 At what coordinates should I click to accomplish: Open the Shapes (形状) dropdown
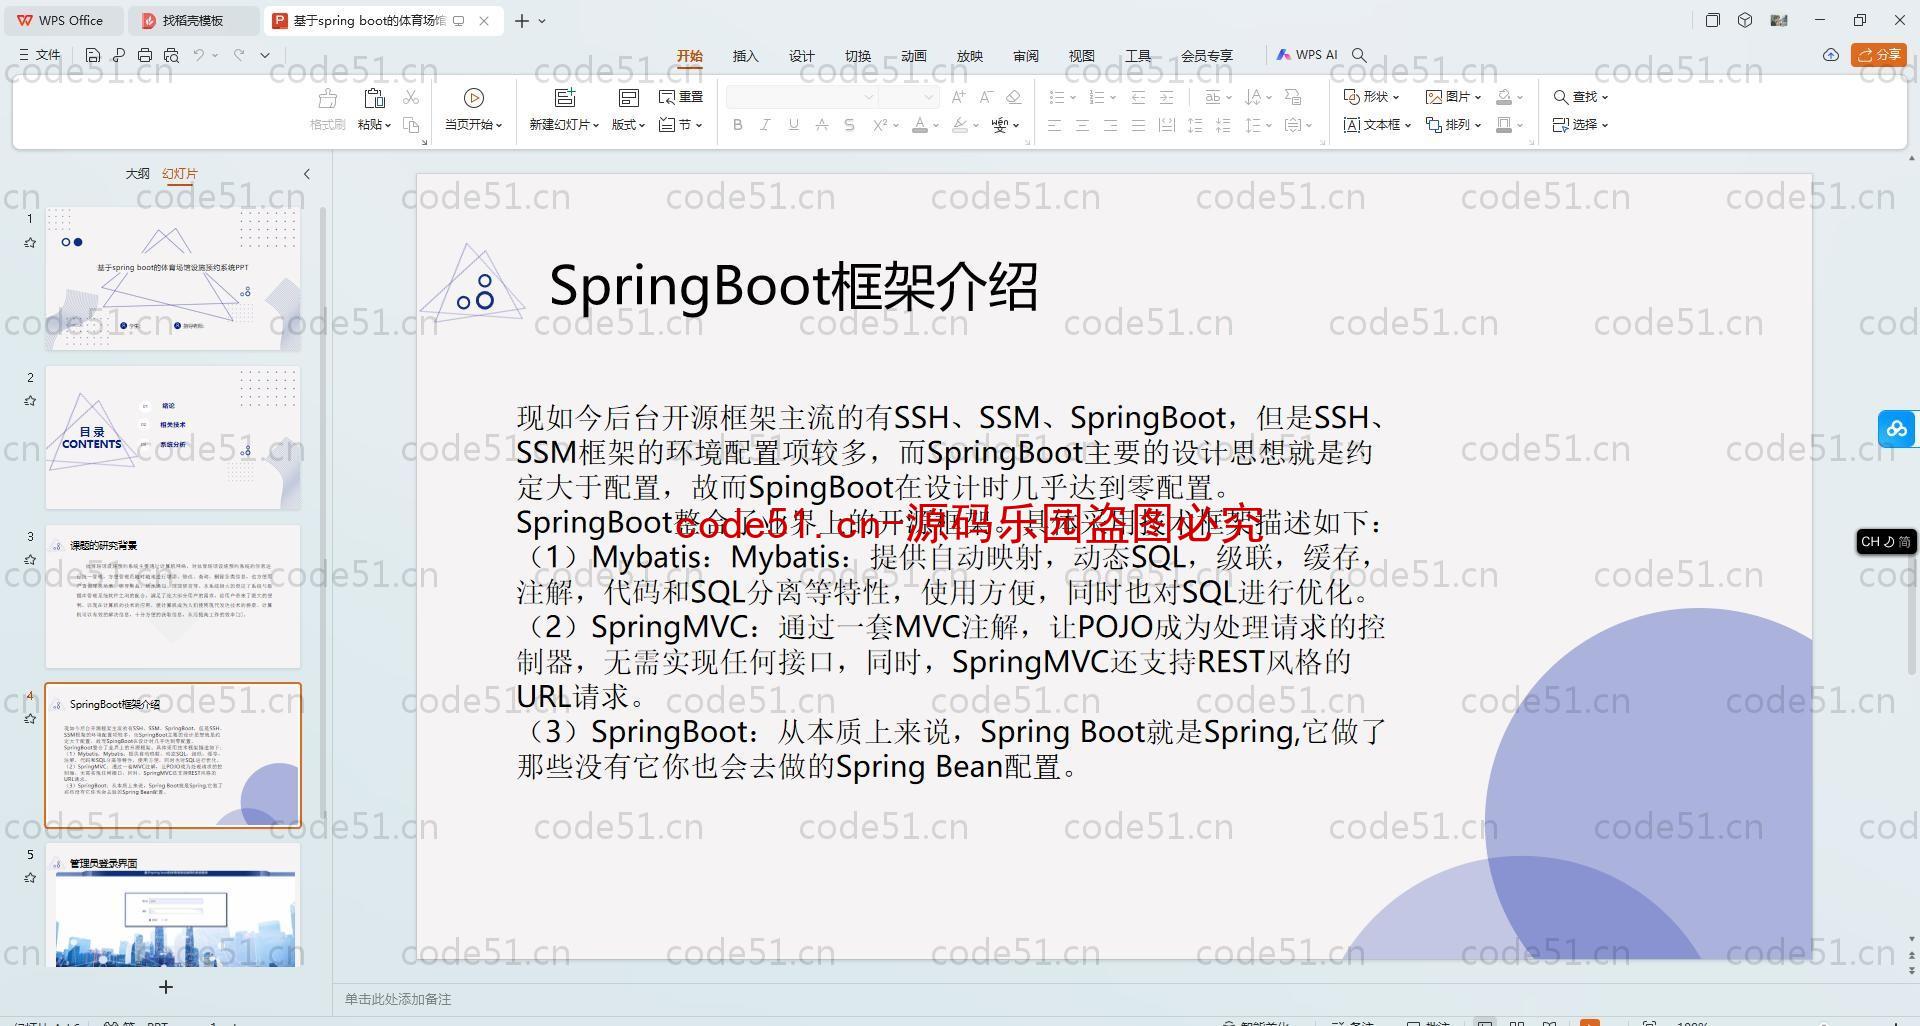[1371, 97]
